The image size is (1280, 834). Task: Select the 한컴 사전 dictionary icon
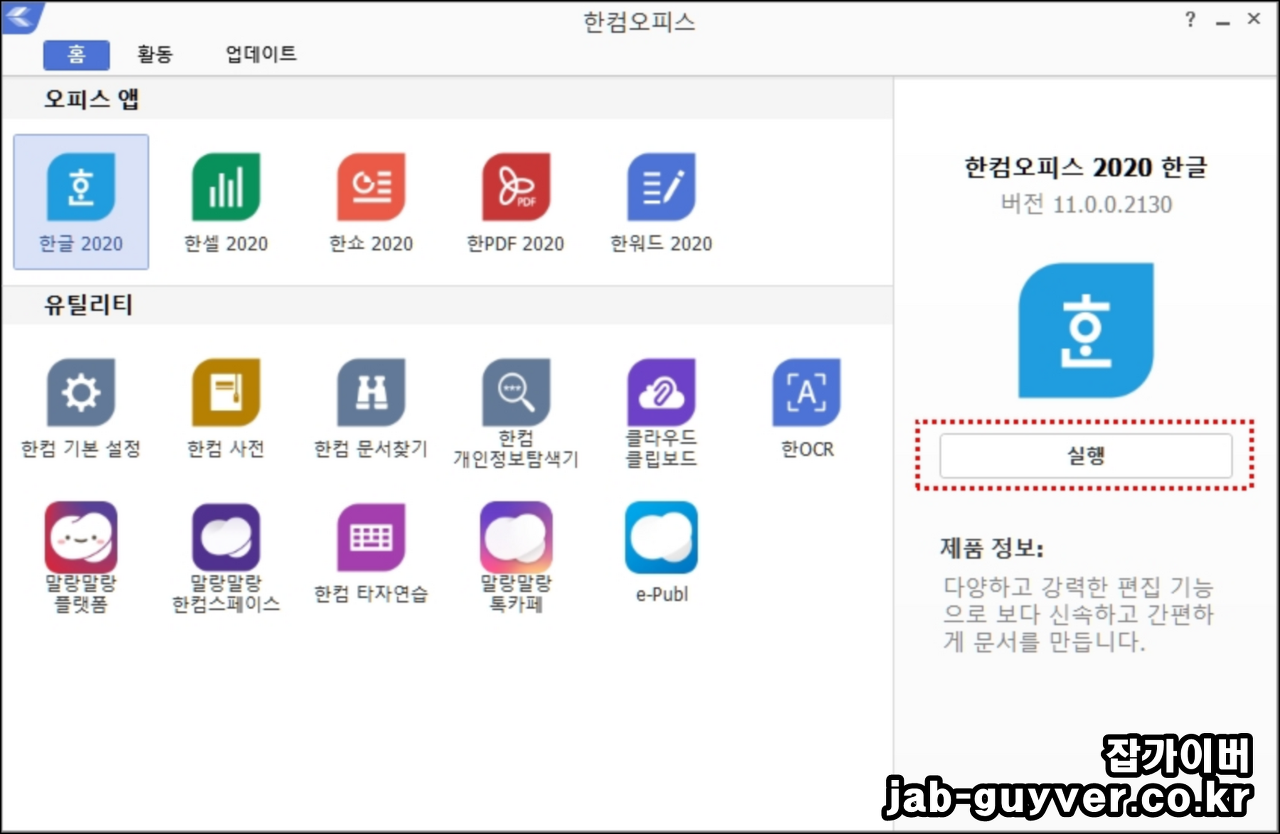click(226, 393)
